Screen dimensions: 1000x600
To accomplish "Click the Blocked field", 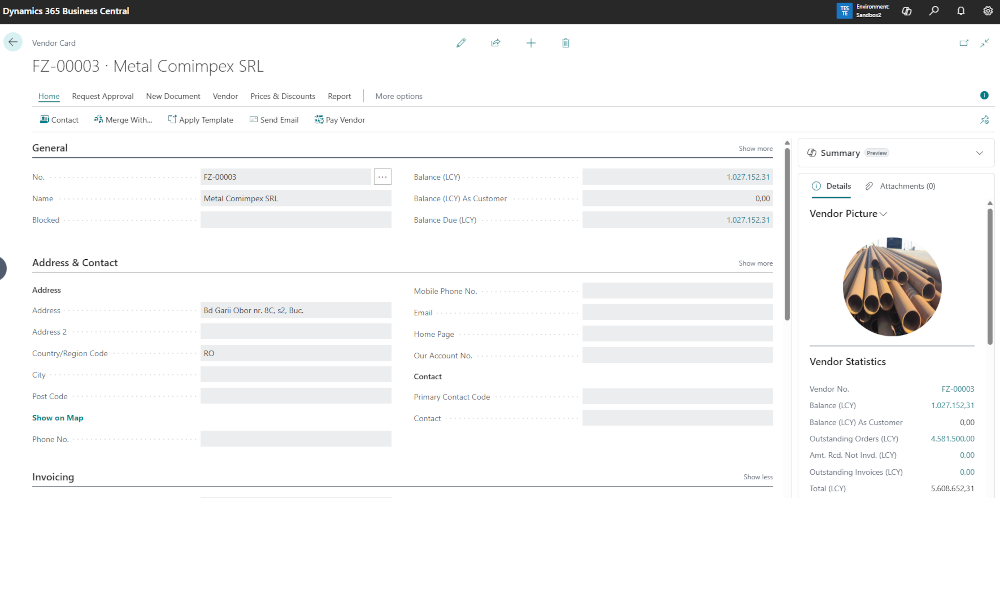I will [296, 220].
